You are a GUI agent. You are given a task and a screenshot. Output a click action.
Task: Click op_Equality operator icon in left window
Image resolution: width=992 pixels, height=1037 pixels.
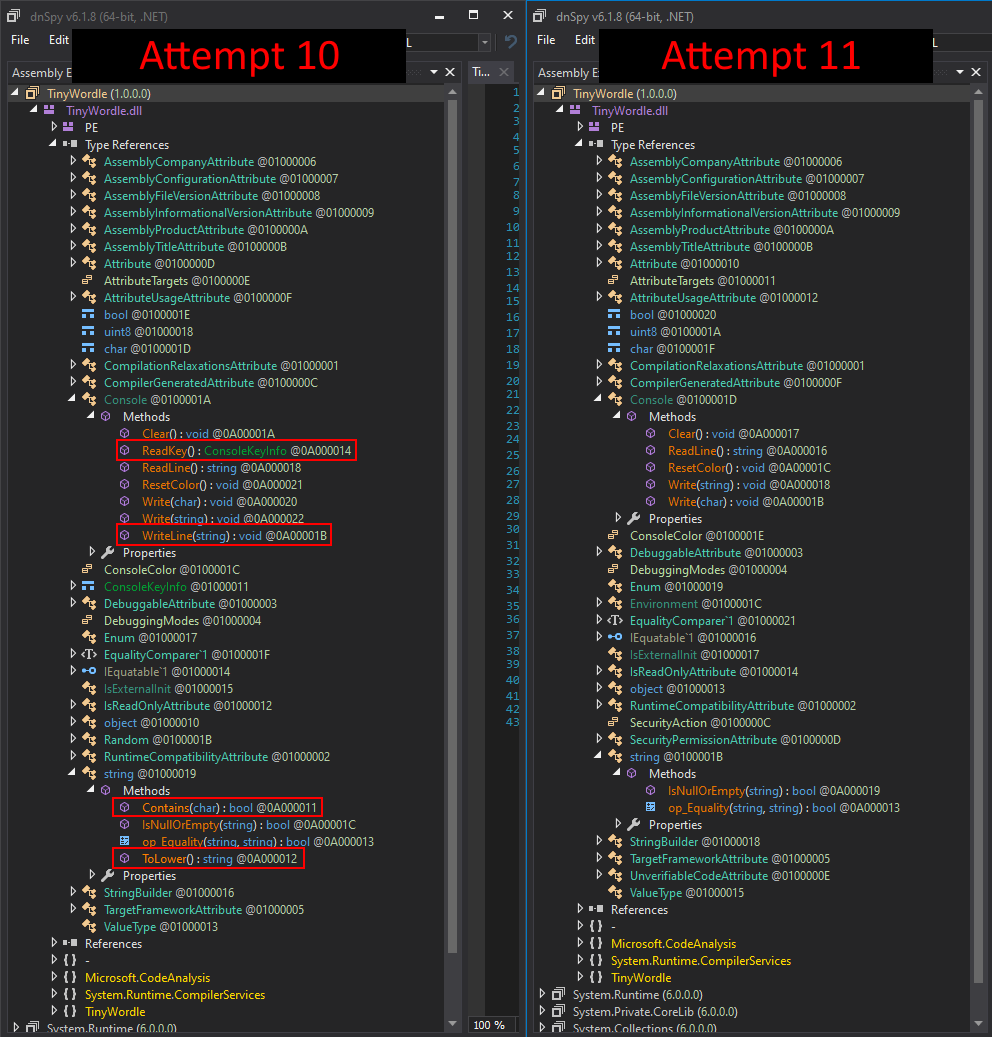124,841
